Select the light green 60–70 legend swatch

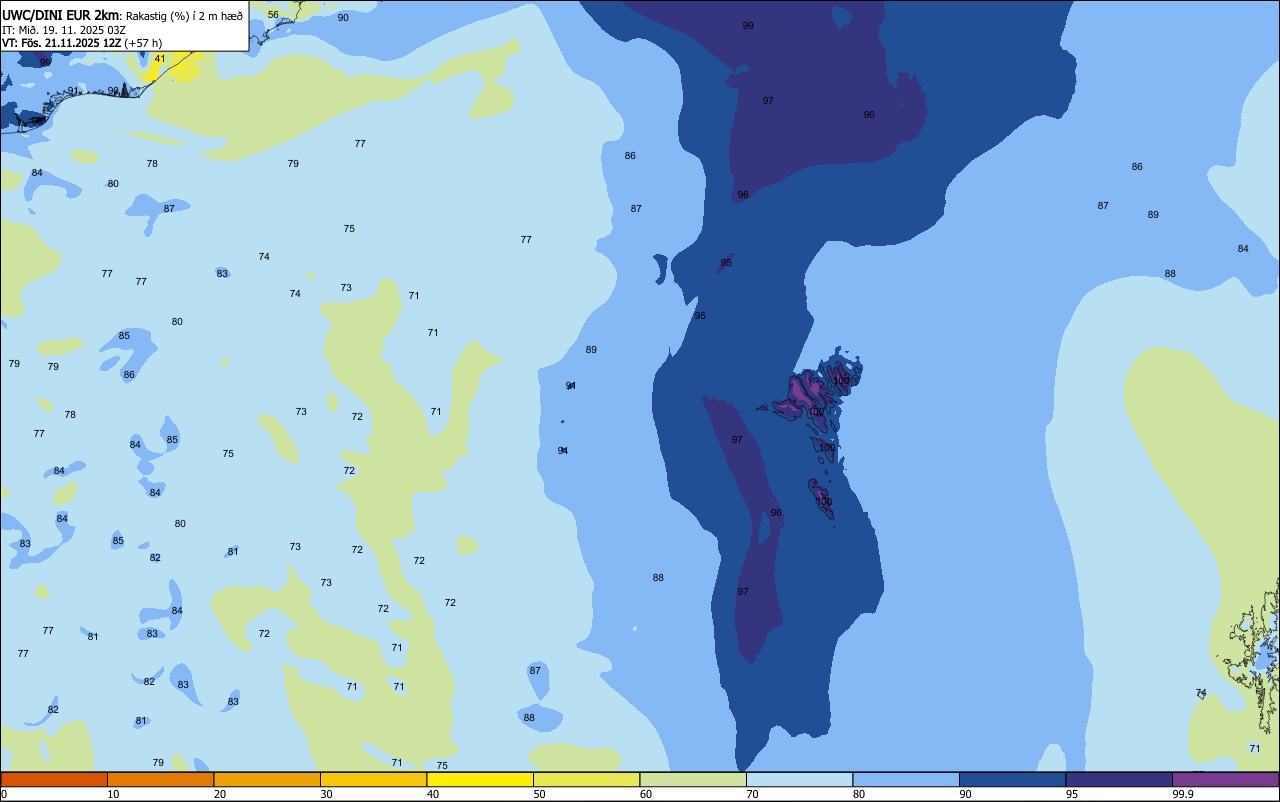pyautogui.click(x=693, y=779)
